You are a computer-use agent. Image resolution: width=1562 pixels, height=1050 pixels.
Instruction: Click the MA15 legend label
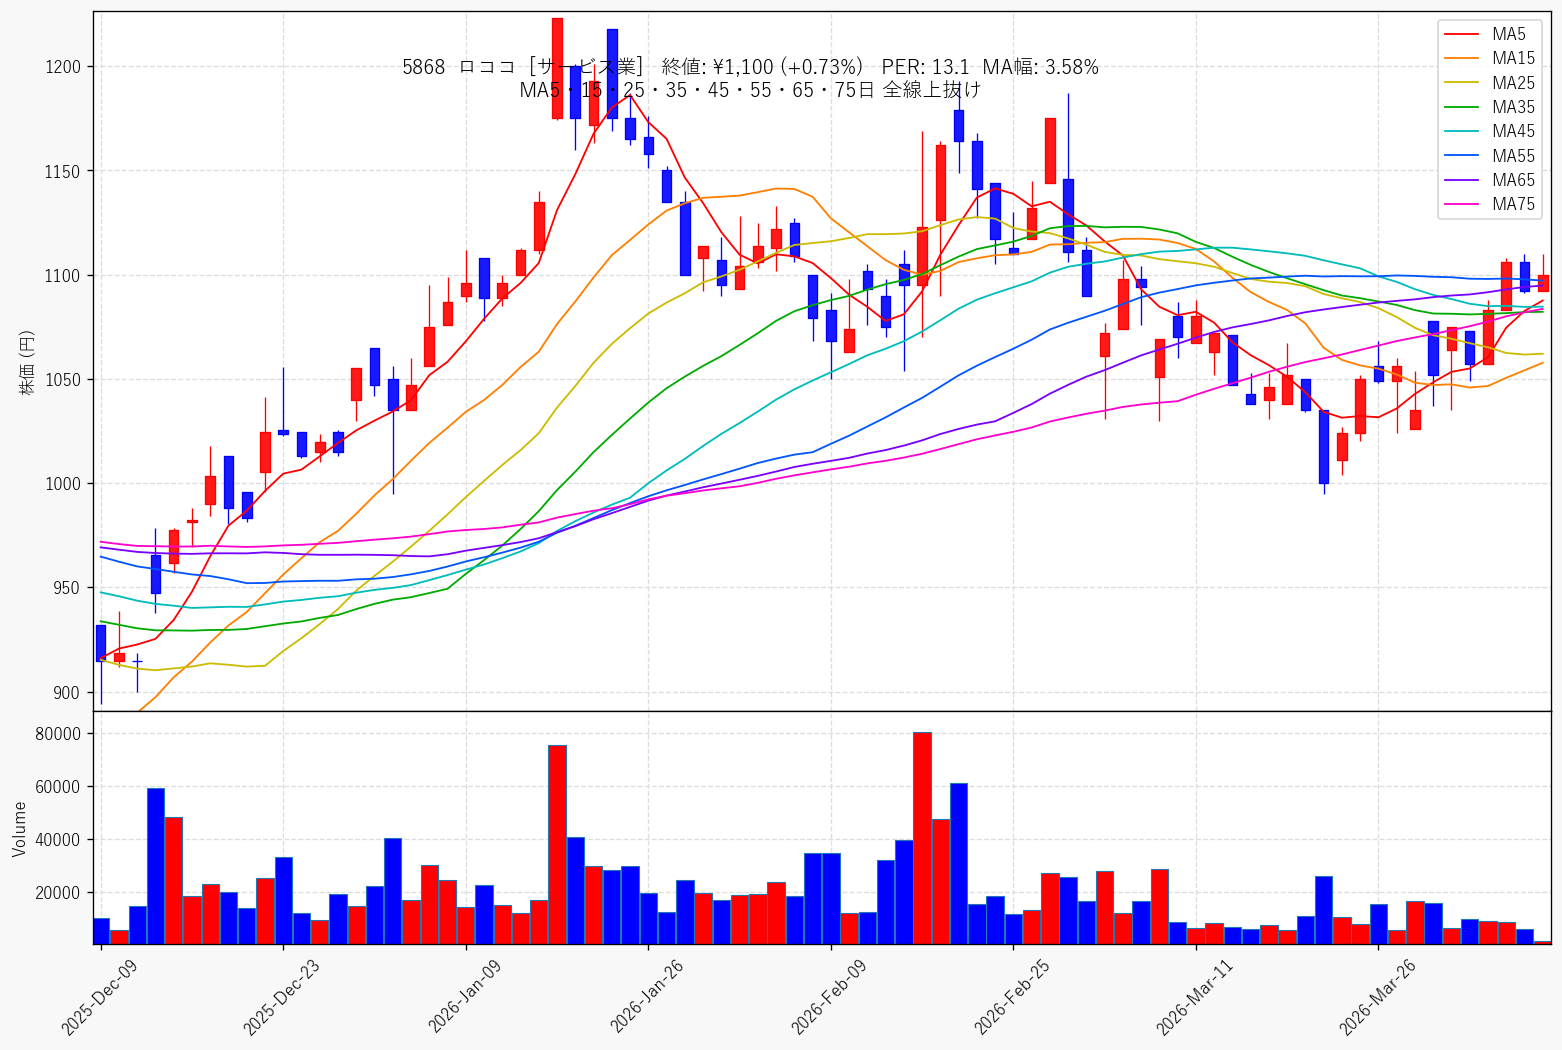[x=1513, y=59]
